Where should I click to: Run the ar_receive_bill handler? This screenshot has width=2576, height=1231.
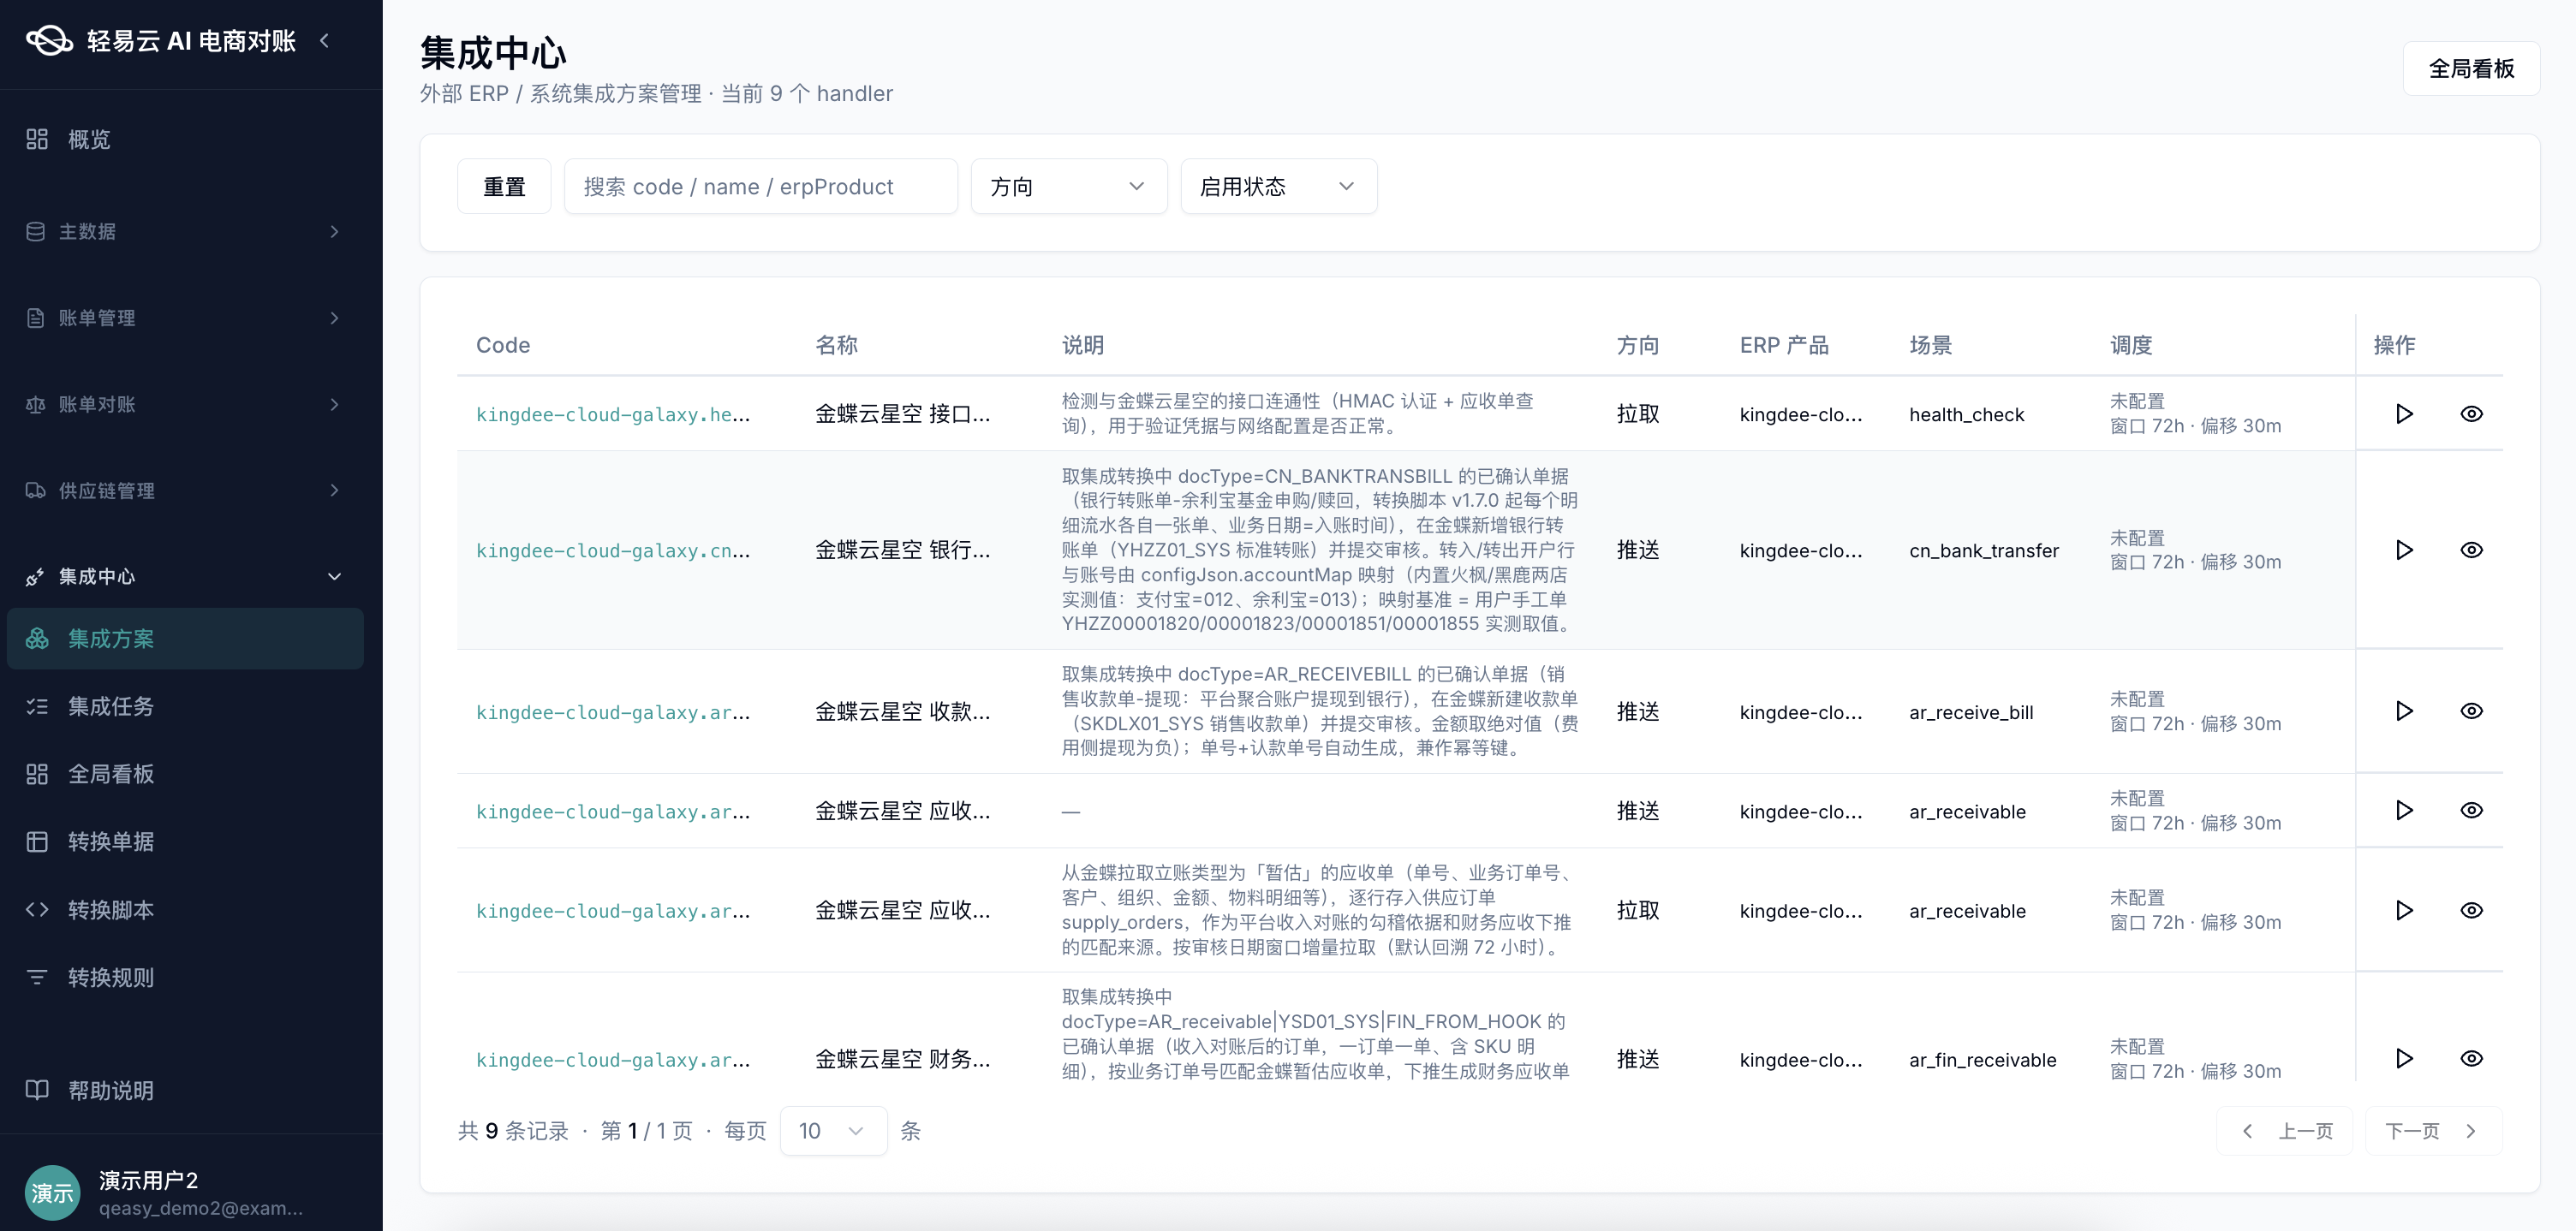click(2404, 711)
